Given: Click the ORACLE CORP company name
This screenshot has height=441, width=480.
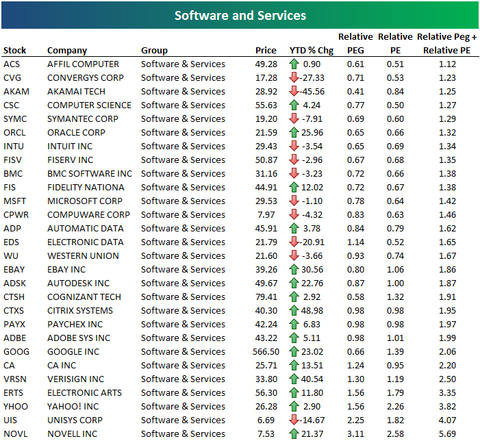Looking at the screenshot, I should (76, 132).
